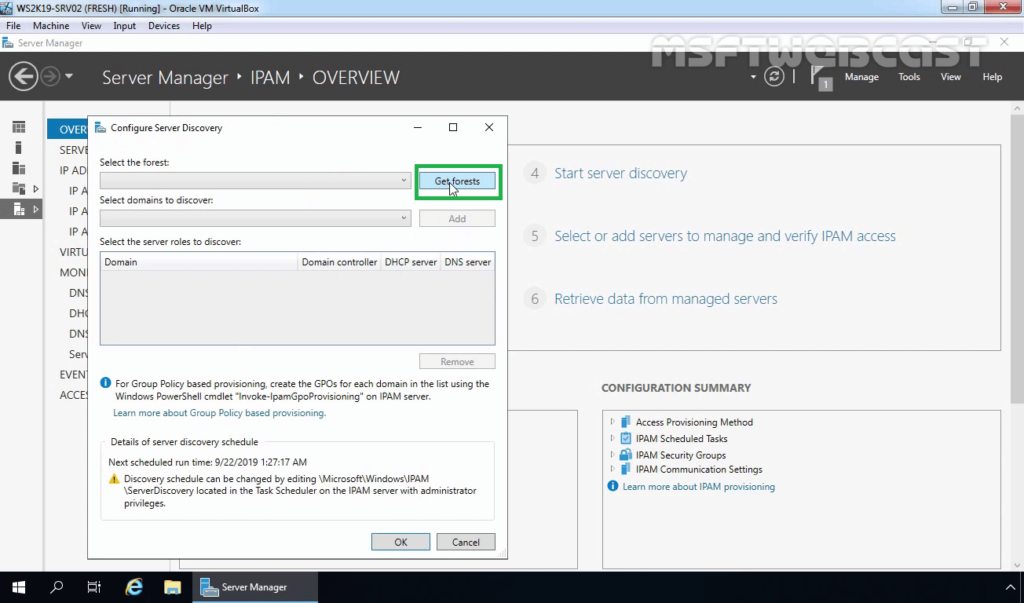Switch to Server Manager taskbar button

255,587
